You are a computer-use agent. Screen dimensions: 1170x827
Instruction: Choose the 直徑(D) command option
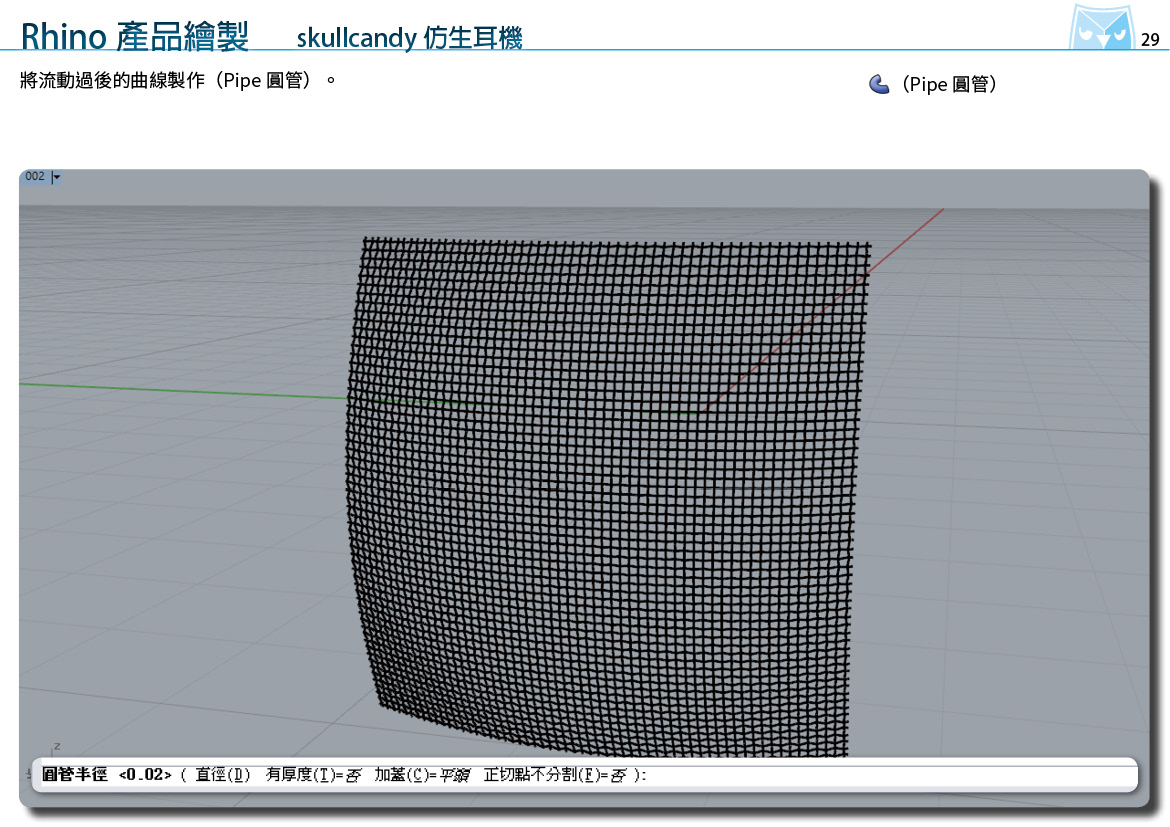tap(223, 775)
